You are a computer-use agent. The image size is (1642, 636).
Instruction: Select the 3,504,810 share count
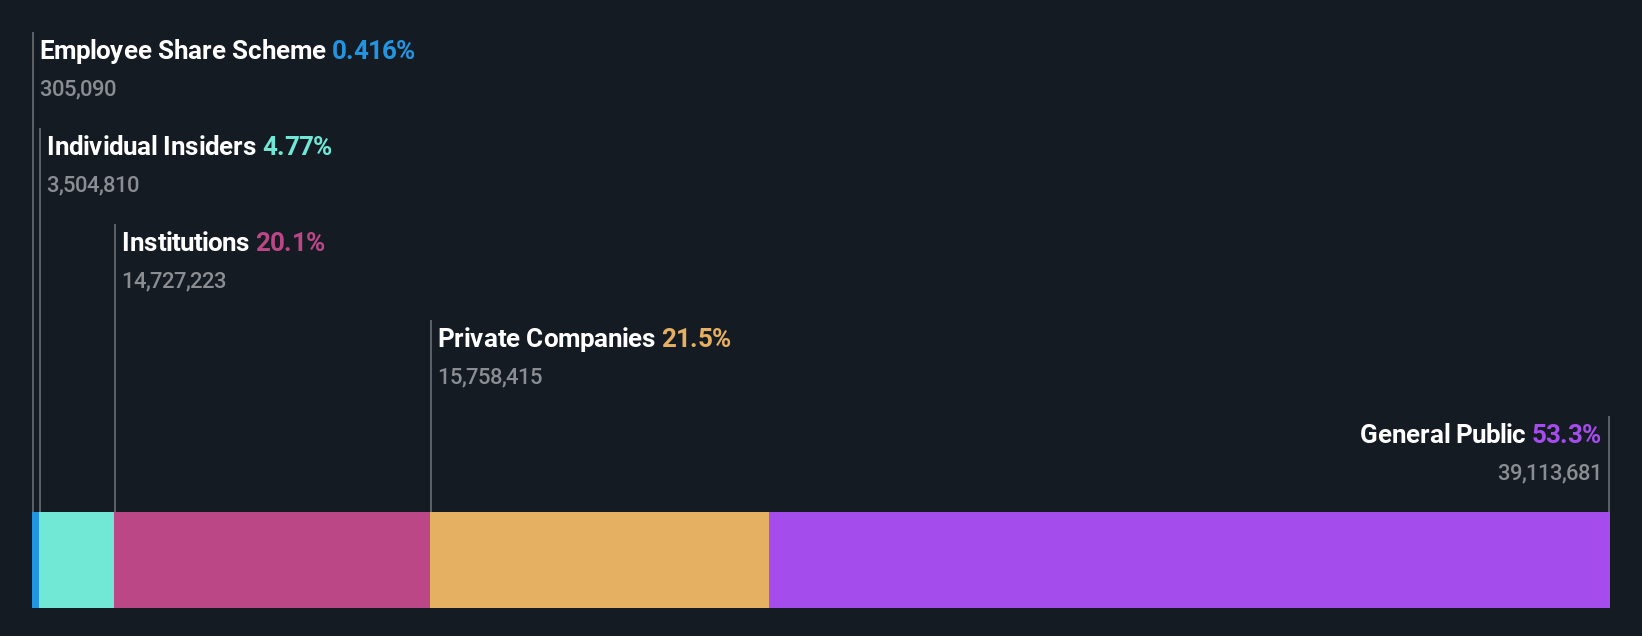(93, 184)
